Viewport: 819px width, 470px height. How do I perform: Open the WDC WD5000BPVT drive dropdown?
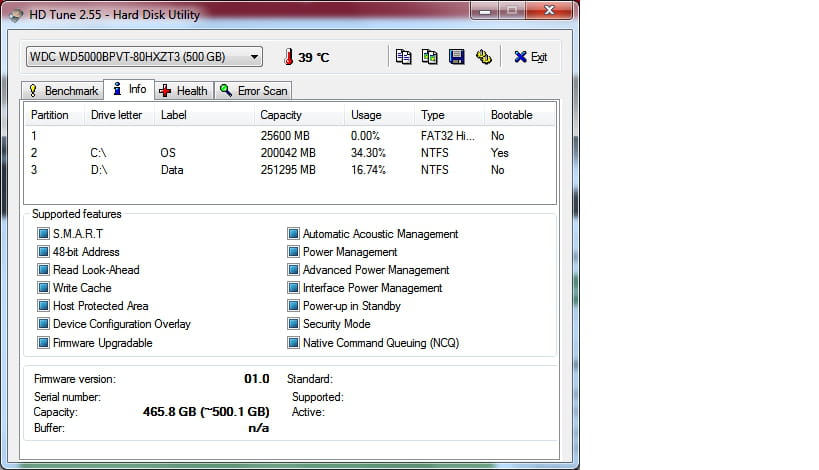144,56
